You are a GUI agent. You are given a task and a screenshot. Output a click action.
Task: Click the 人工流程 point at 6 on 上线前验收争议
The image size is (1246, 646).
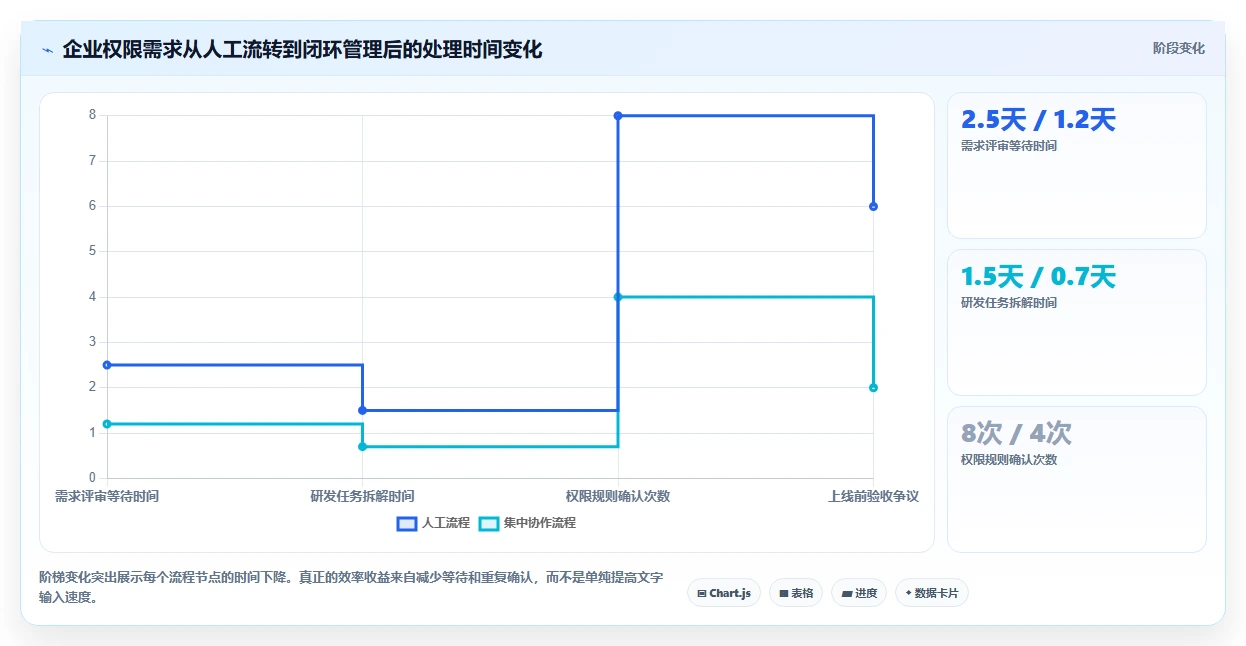[873, 206]
